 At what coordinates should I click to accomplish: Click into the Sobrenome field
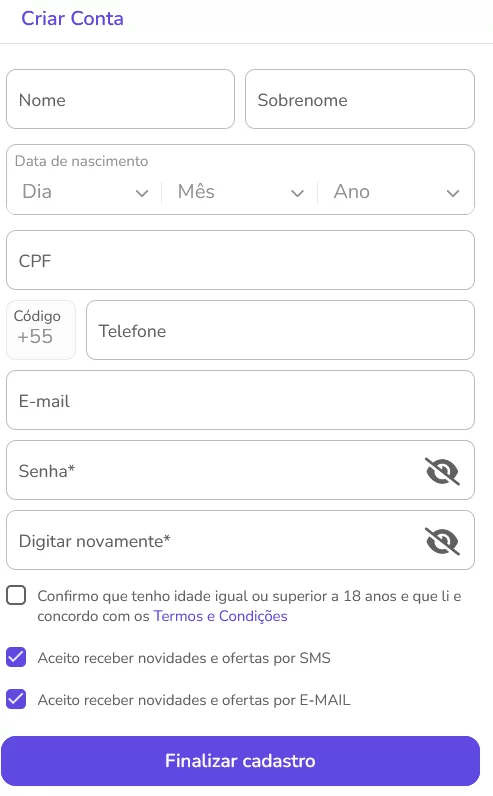359,99
